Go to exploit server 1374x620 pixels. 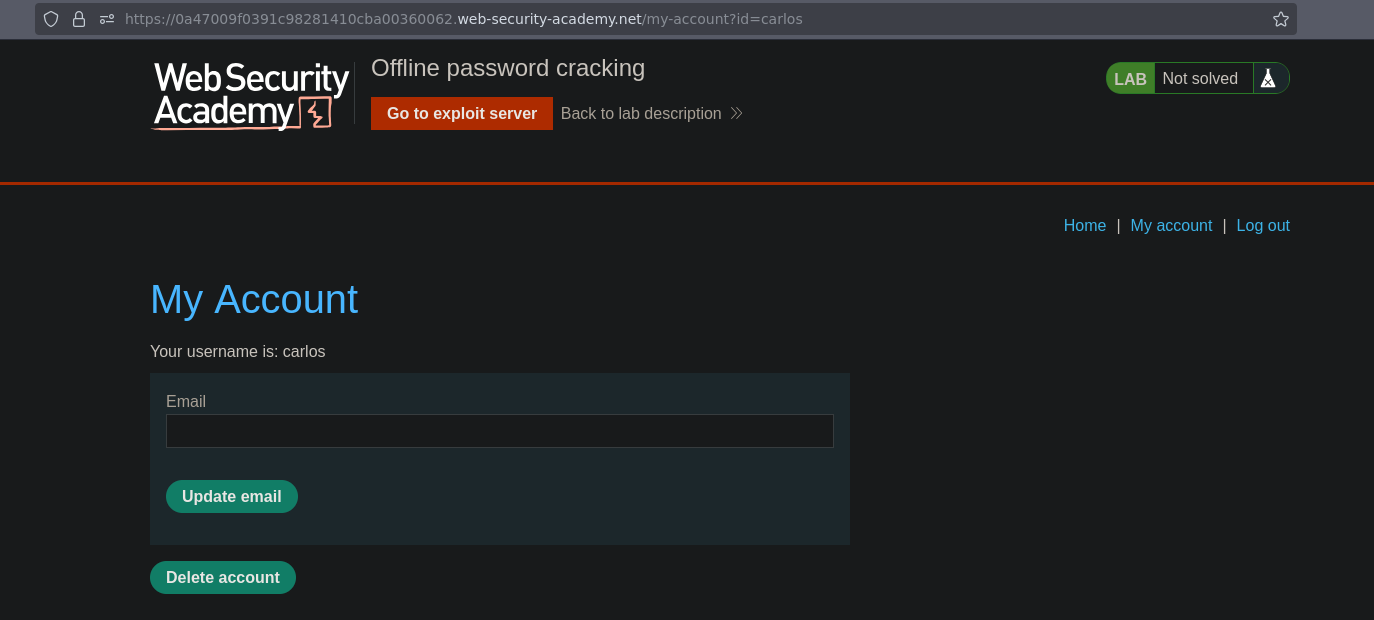pos(462,113)
